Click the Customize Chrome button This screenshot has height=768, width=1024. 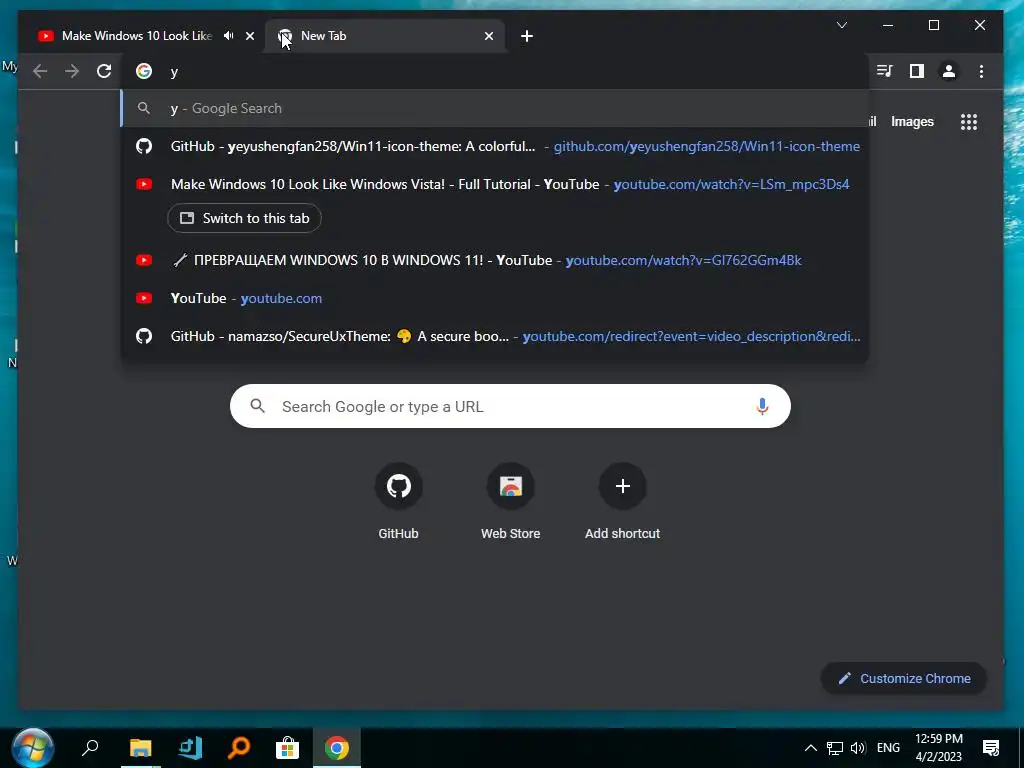904,679
